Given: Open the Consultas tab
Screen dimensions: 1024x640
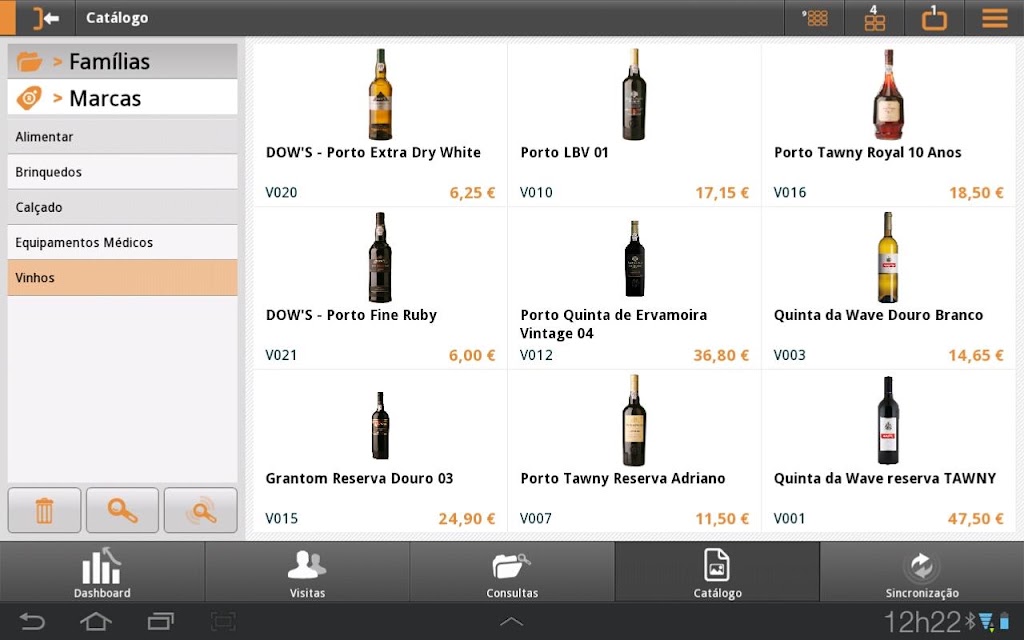Looking at the screenshot, I should click(x=512, y=571).
